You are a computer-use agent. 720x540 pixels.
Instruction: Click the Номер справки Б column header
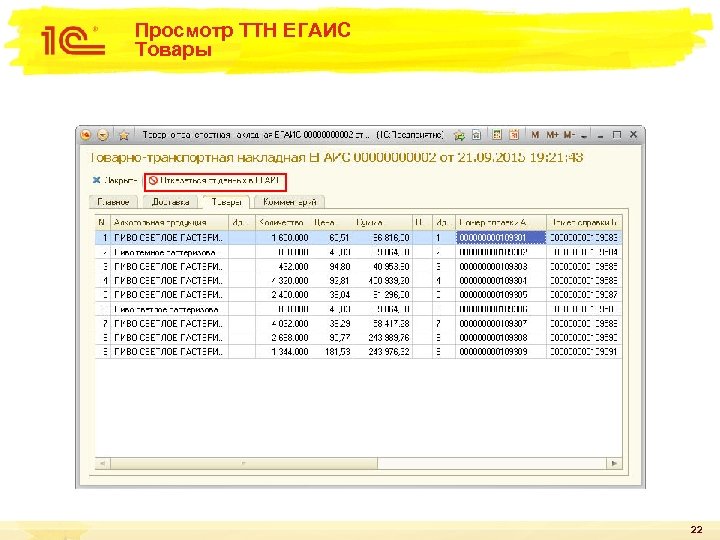(x=584, y=223)
